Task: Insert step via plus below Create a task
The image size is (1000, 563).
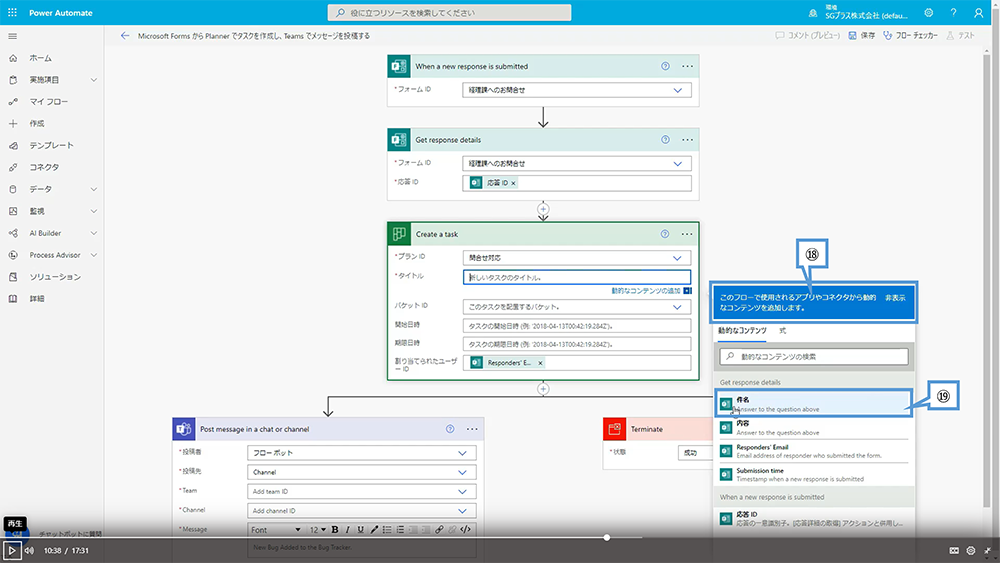Action: [x=543, y=388]
